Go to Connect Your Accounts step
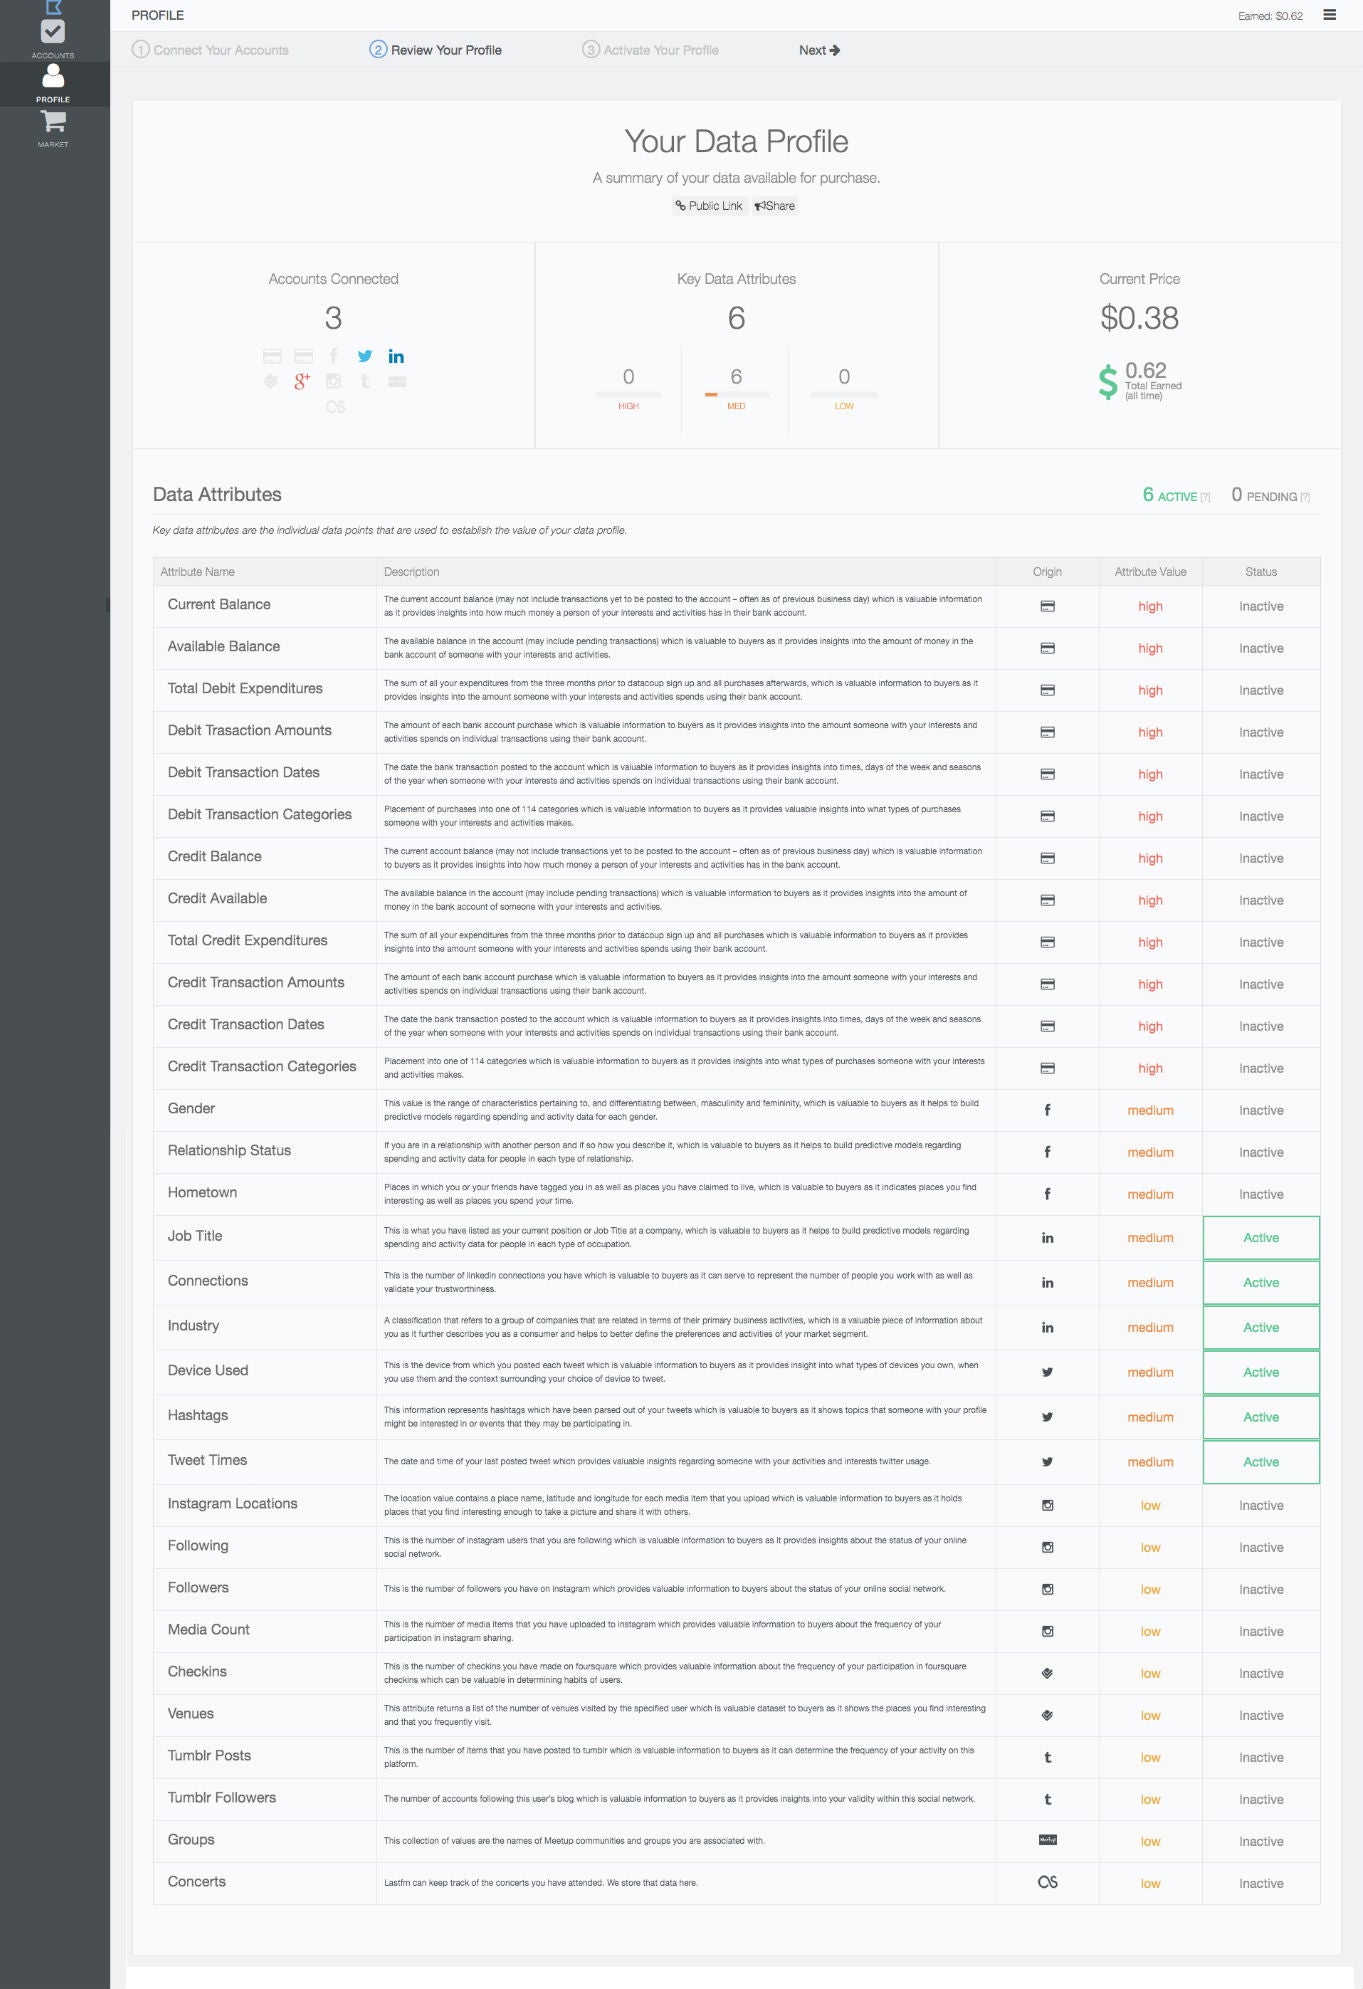1363x1989 pixels. point(211,50)
